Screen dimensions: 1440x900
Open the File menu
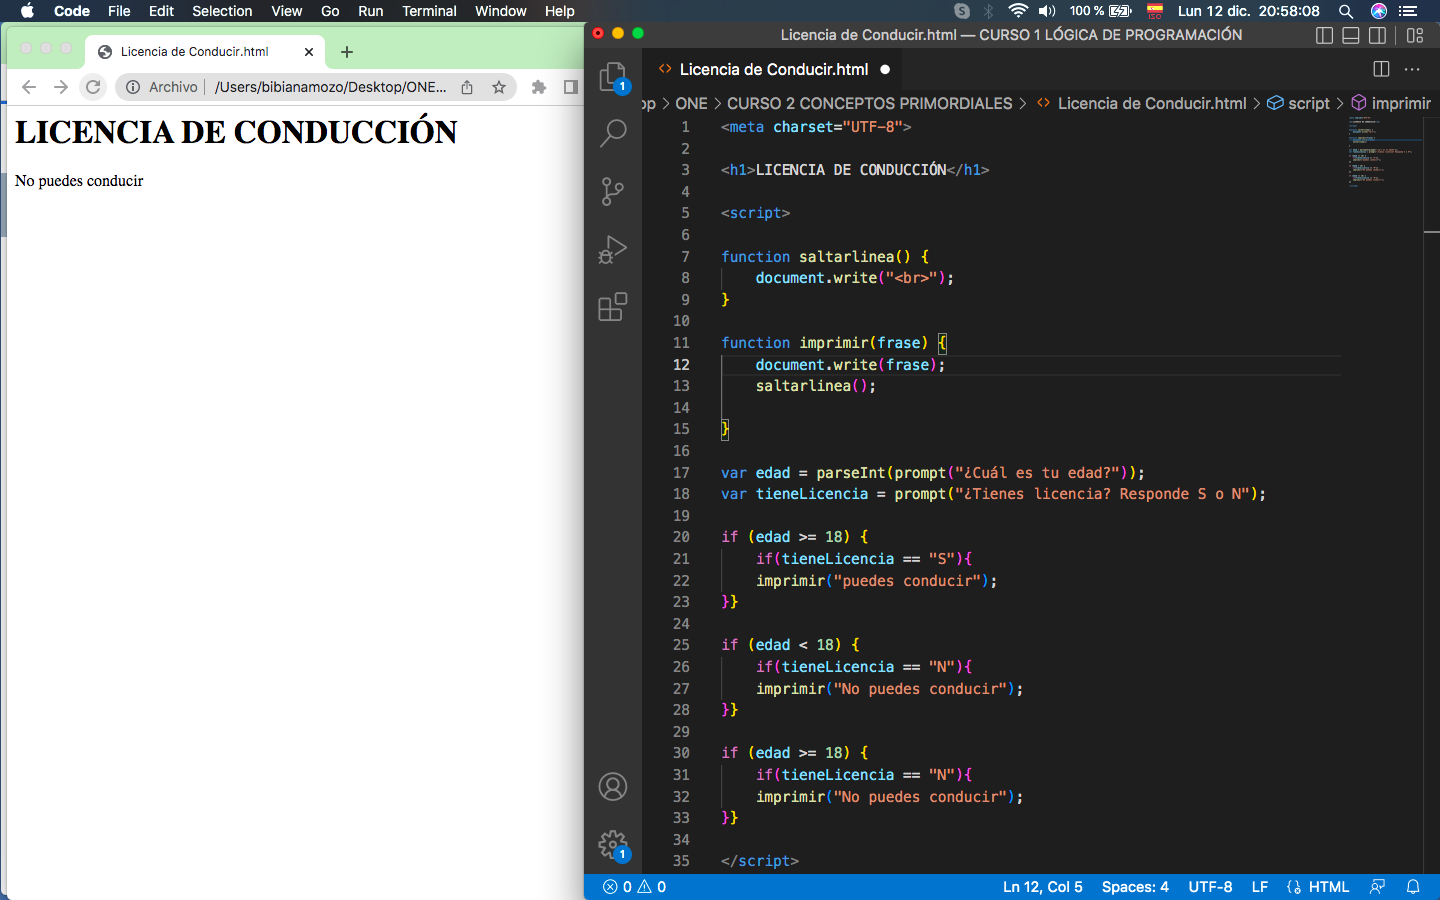[x=119, y=11]
